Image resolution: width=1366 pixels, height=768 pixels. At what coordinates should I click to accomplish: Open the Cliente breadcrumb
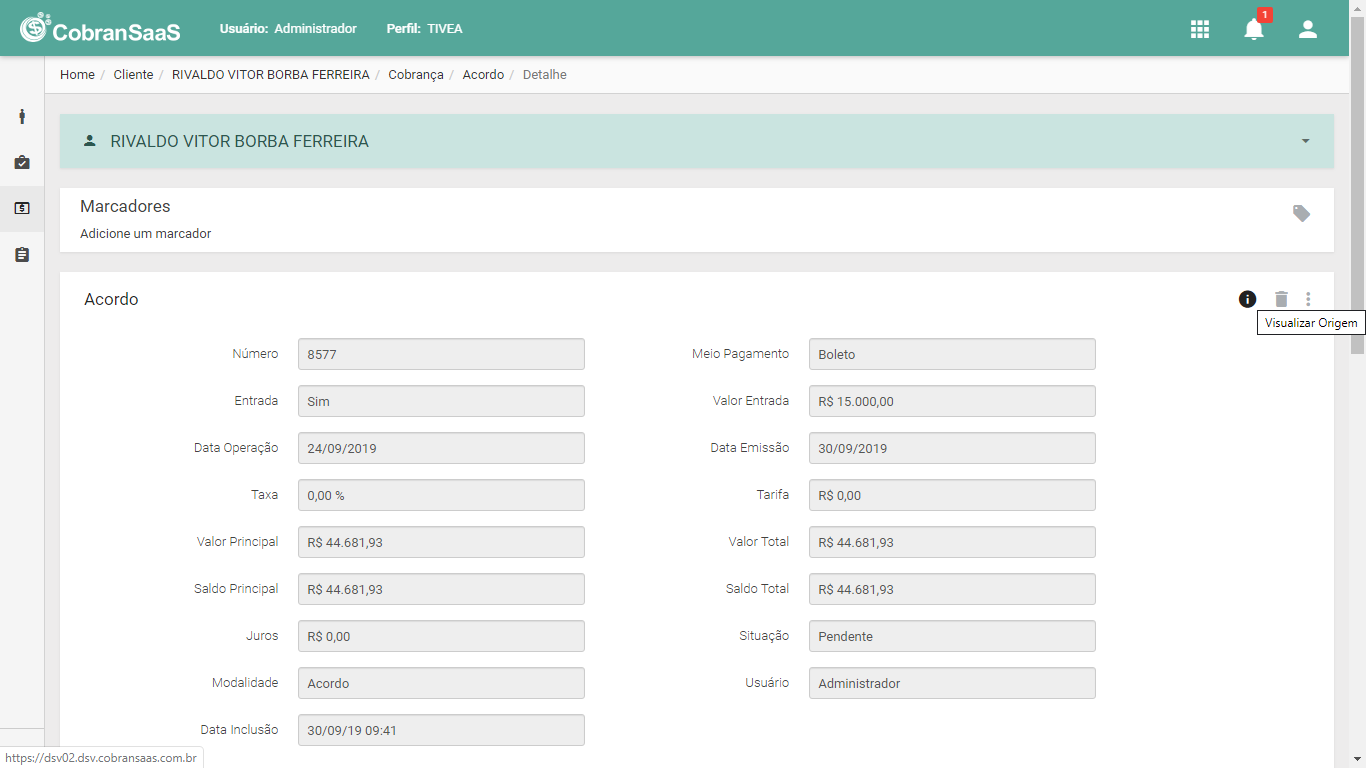(x=133, y=75)
